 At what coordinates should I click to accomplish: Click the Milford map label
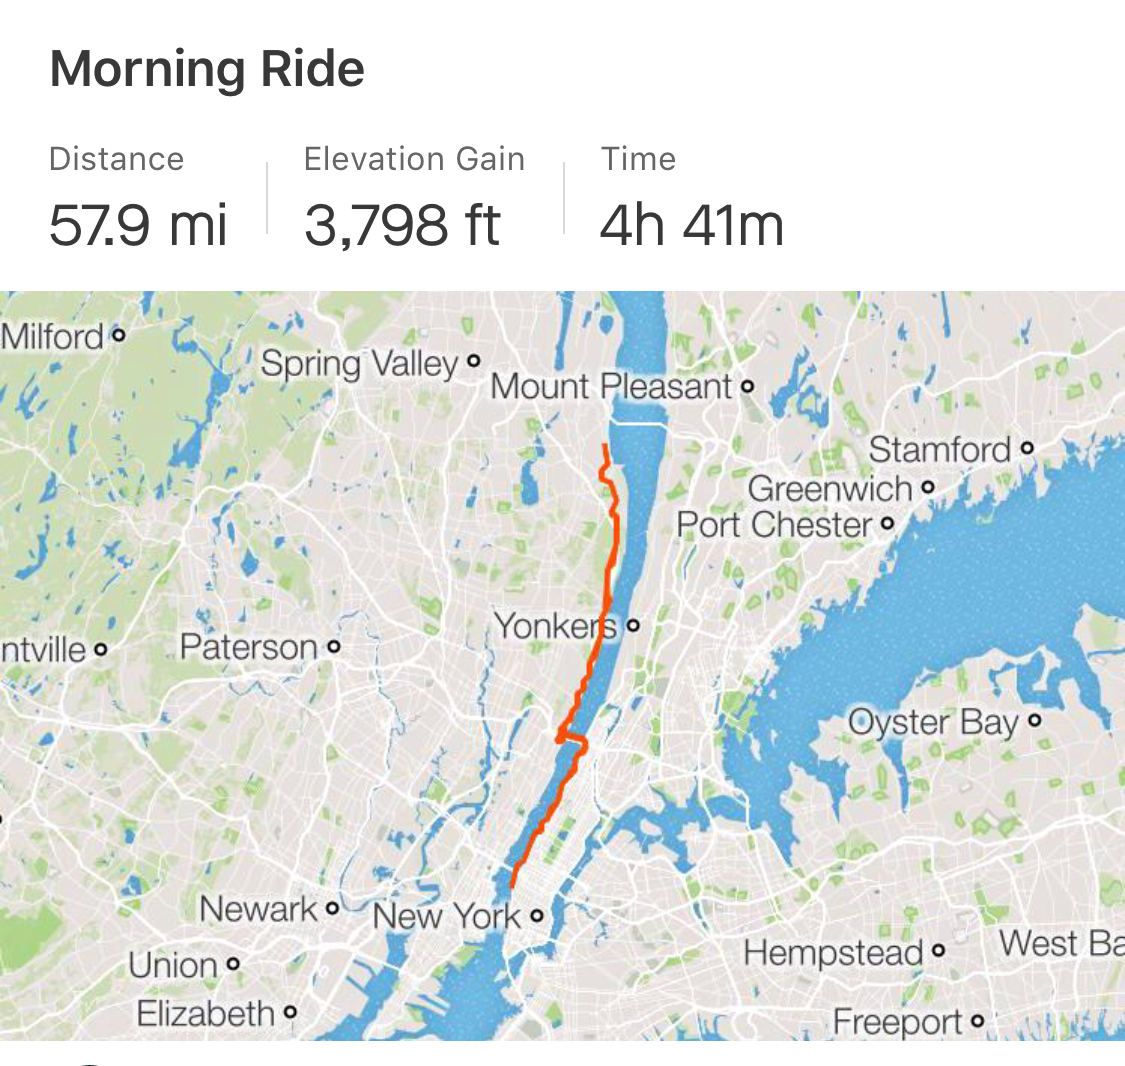click(52, 335)
